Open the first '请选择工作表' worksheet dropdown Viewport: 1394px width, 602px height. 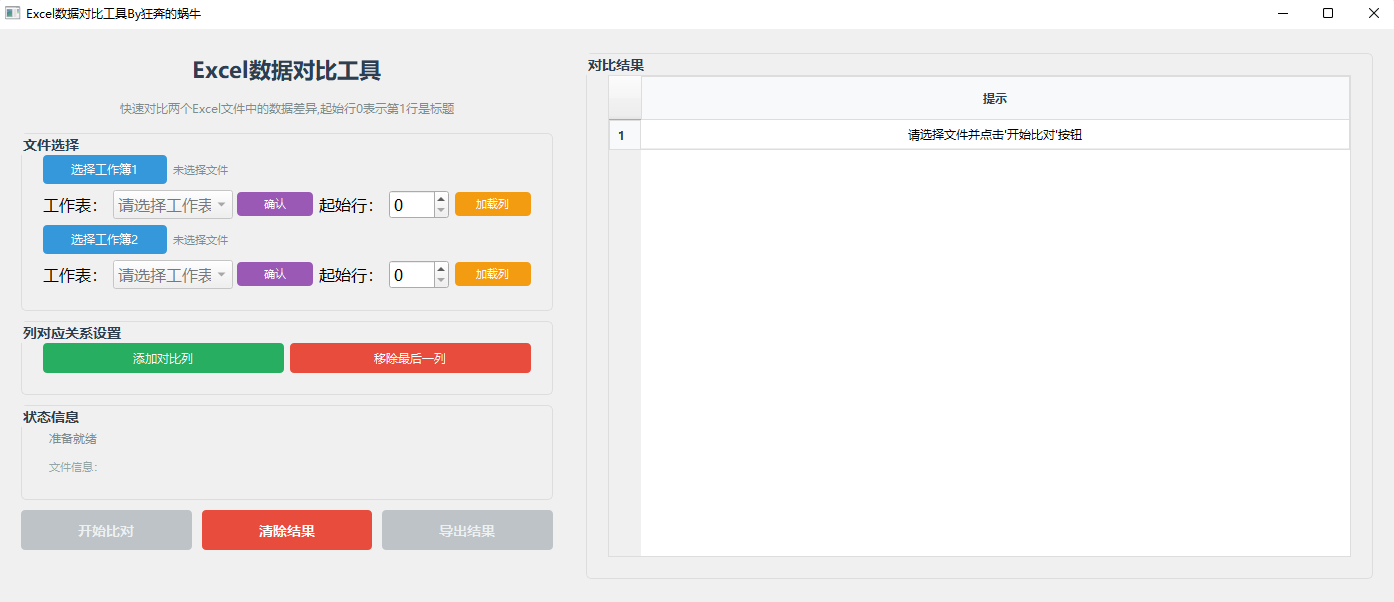[171, 204]
